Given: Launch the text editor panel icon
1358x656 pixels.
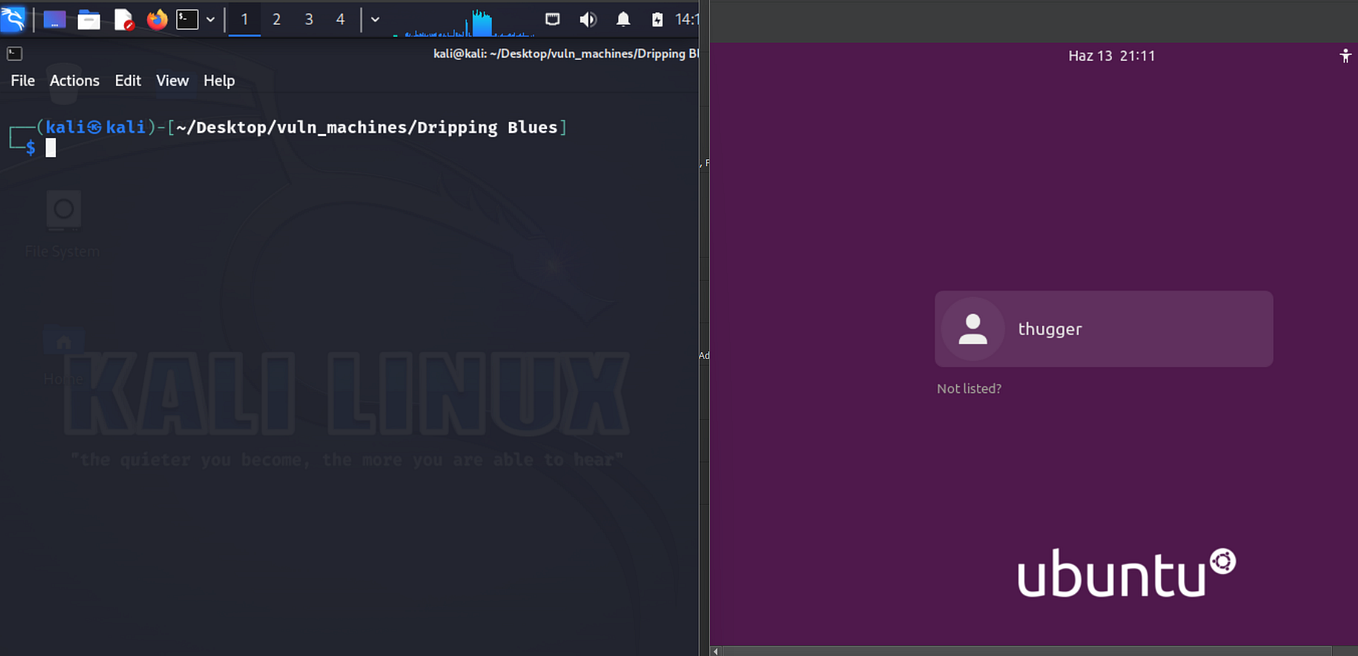Looking at the screenshot, I should (123, 19).
